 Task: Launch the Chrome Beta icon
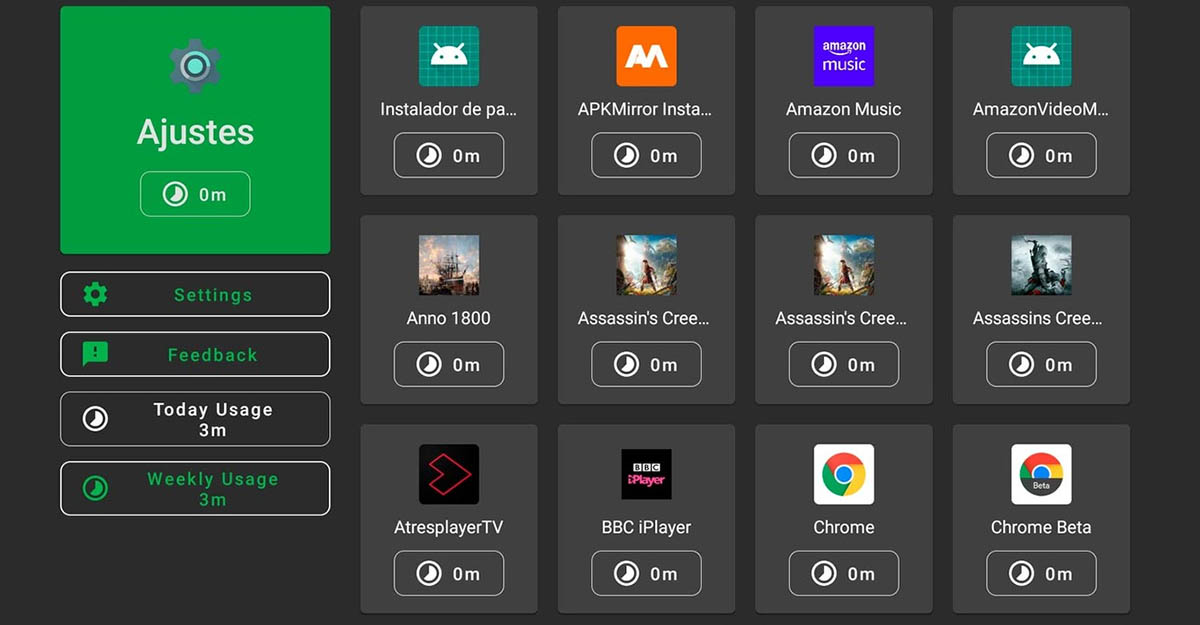1041,474
